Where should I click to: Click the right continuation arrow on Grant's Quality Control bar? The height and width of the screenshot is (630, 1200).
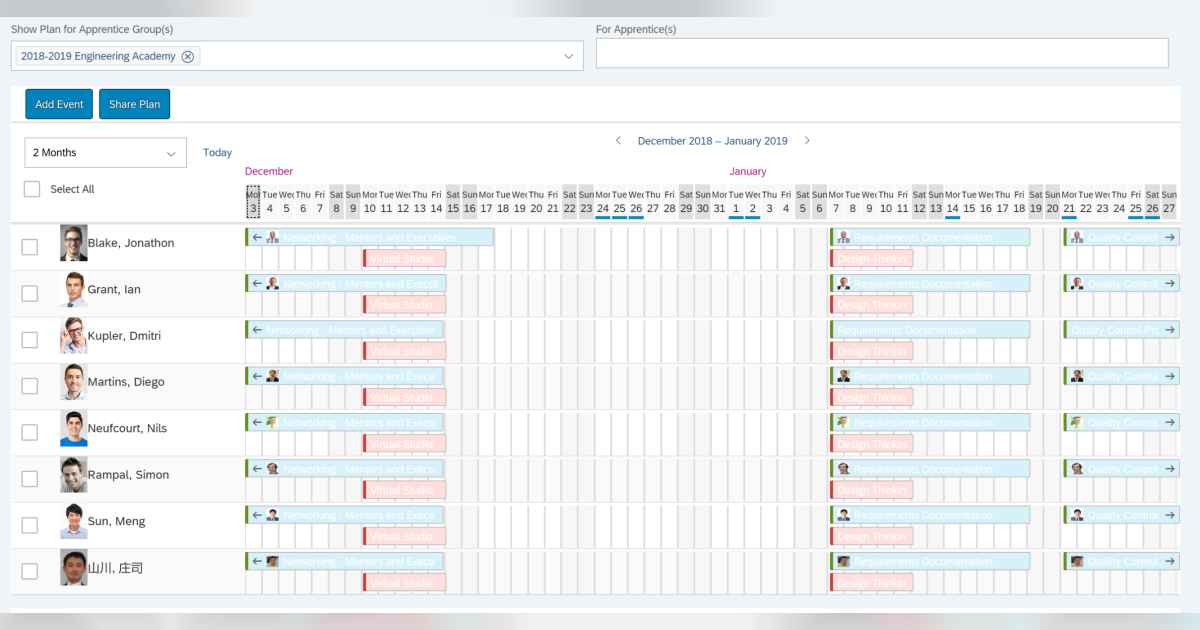1170,283
